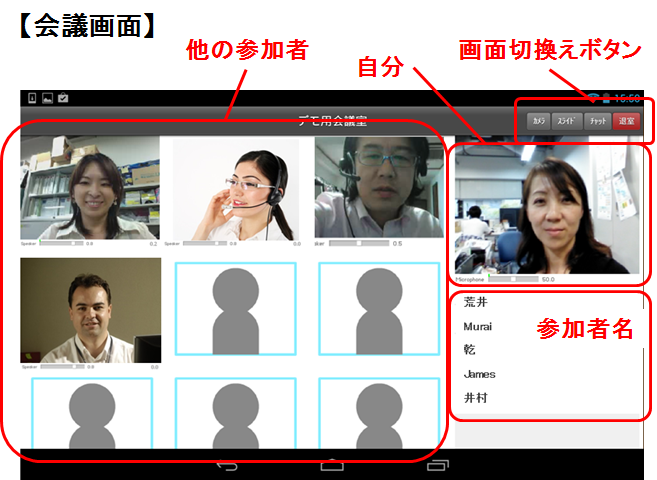Tap the device notification icon in status bar

tap(32, 98)
